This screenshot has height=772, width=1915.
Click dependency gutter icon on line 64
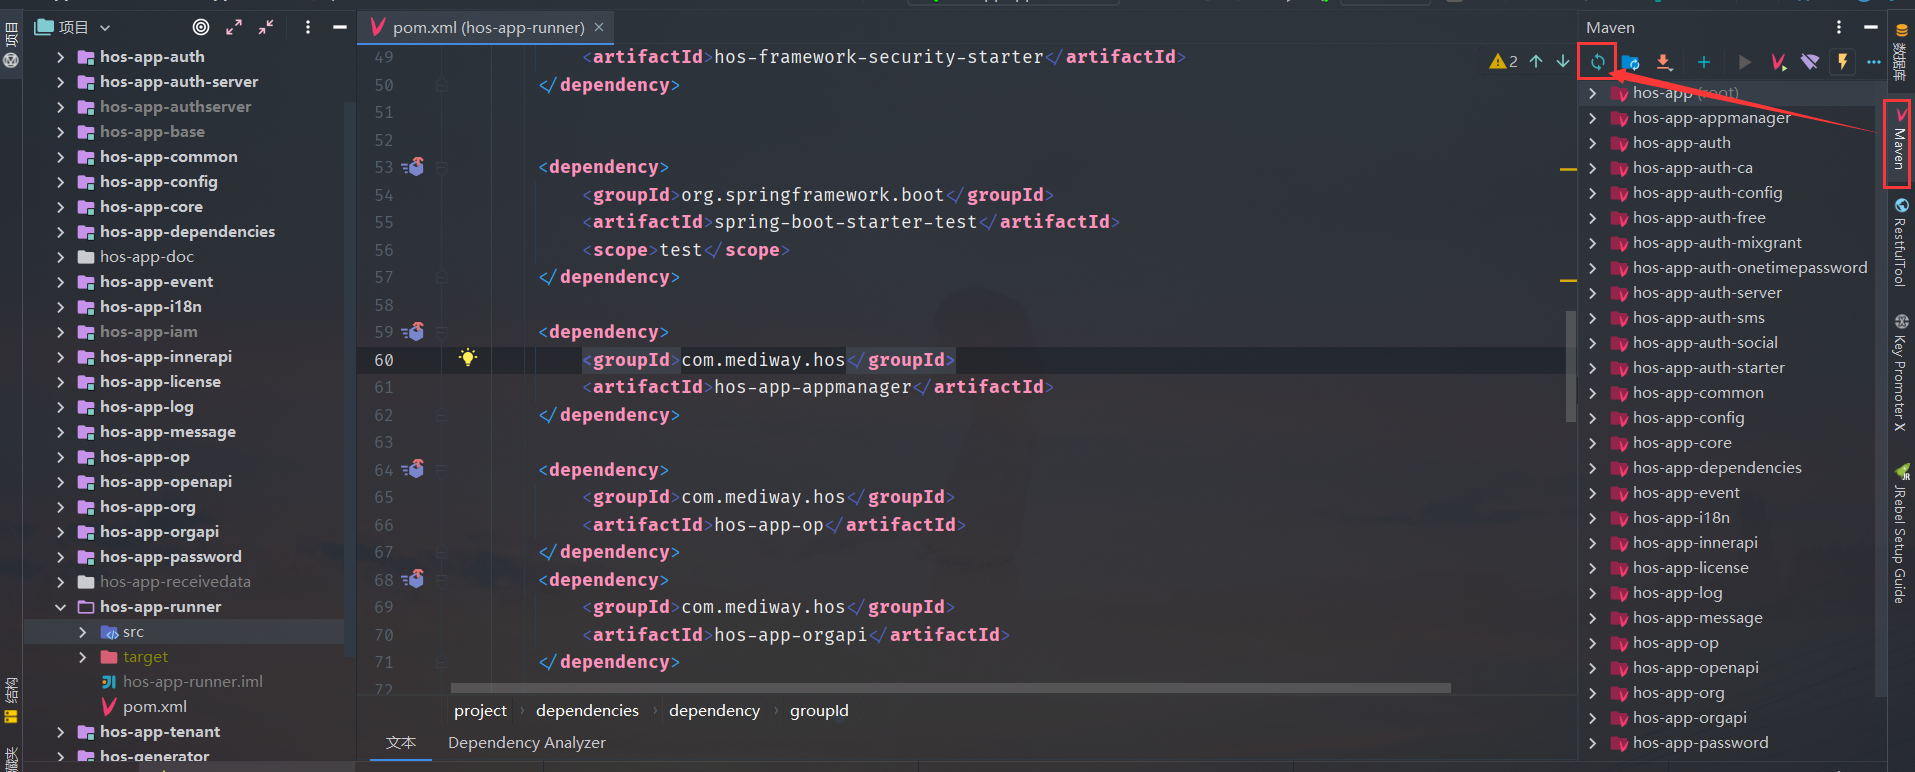[x=414, y=469]
